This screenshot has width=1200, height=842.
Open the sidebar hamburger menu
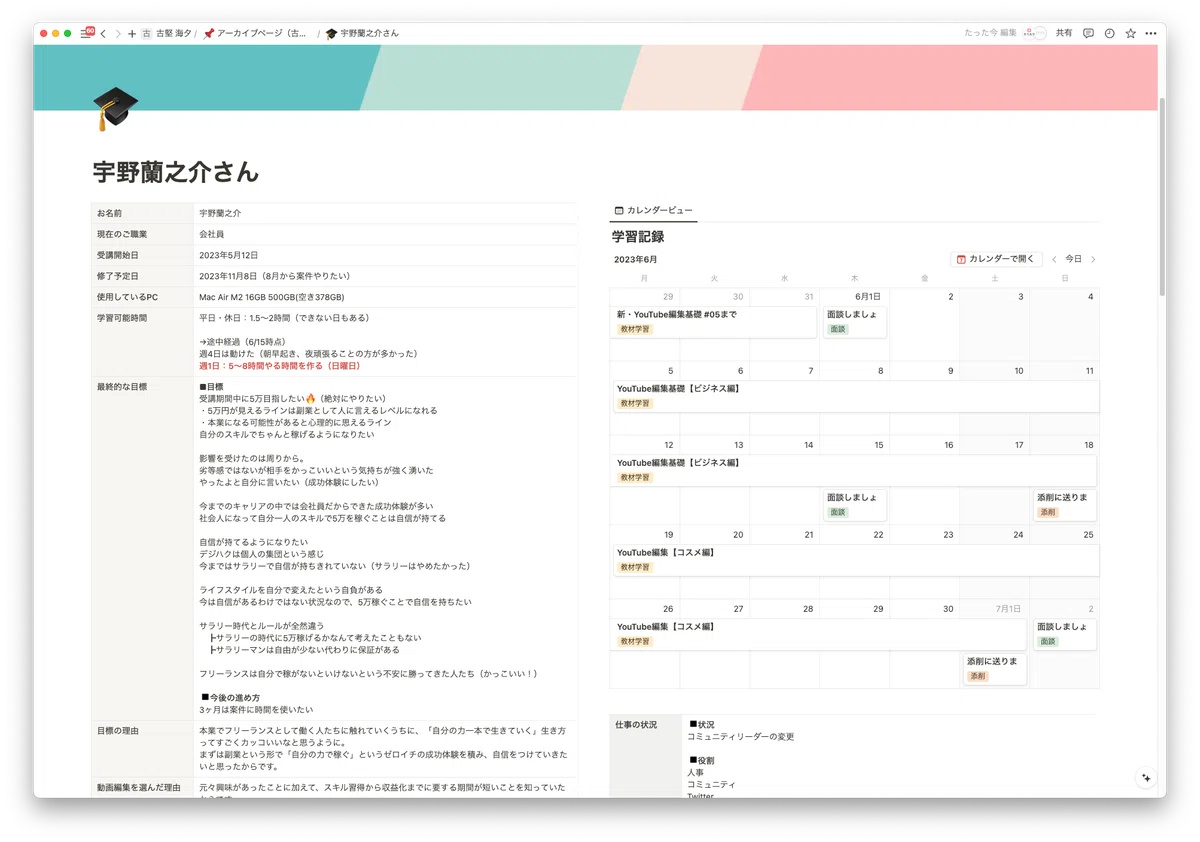[85, 33]
